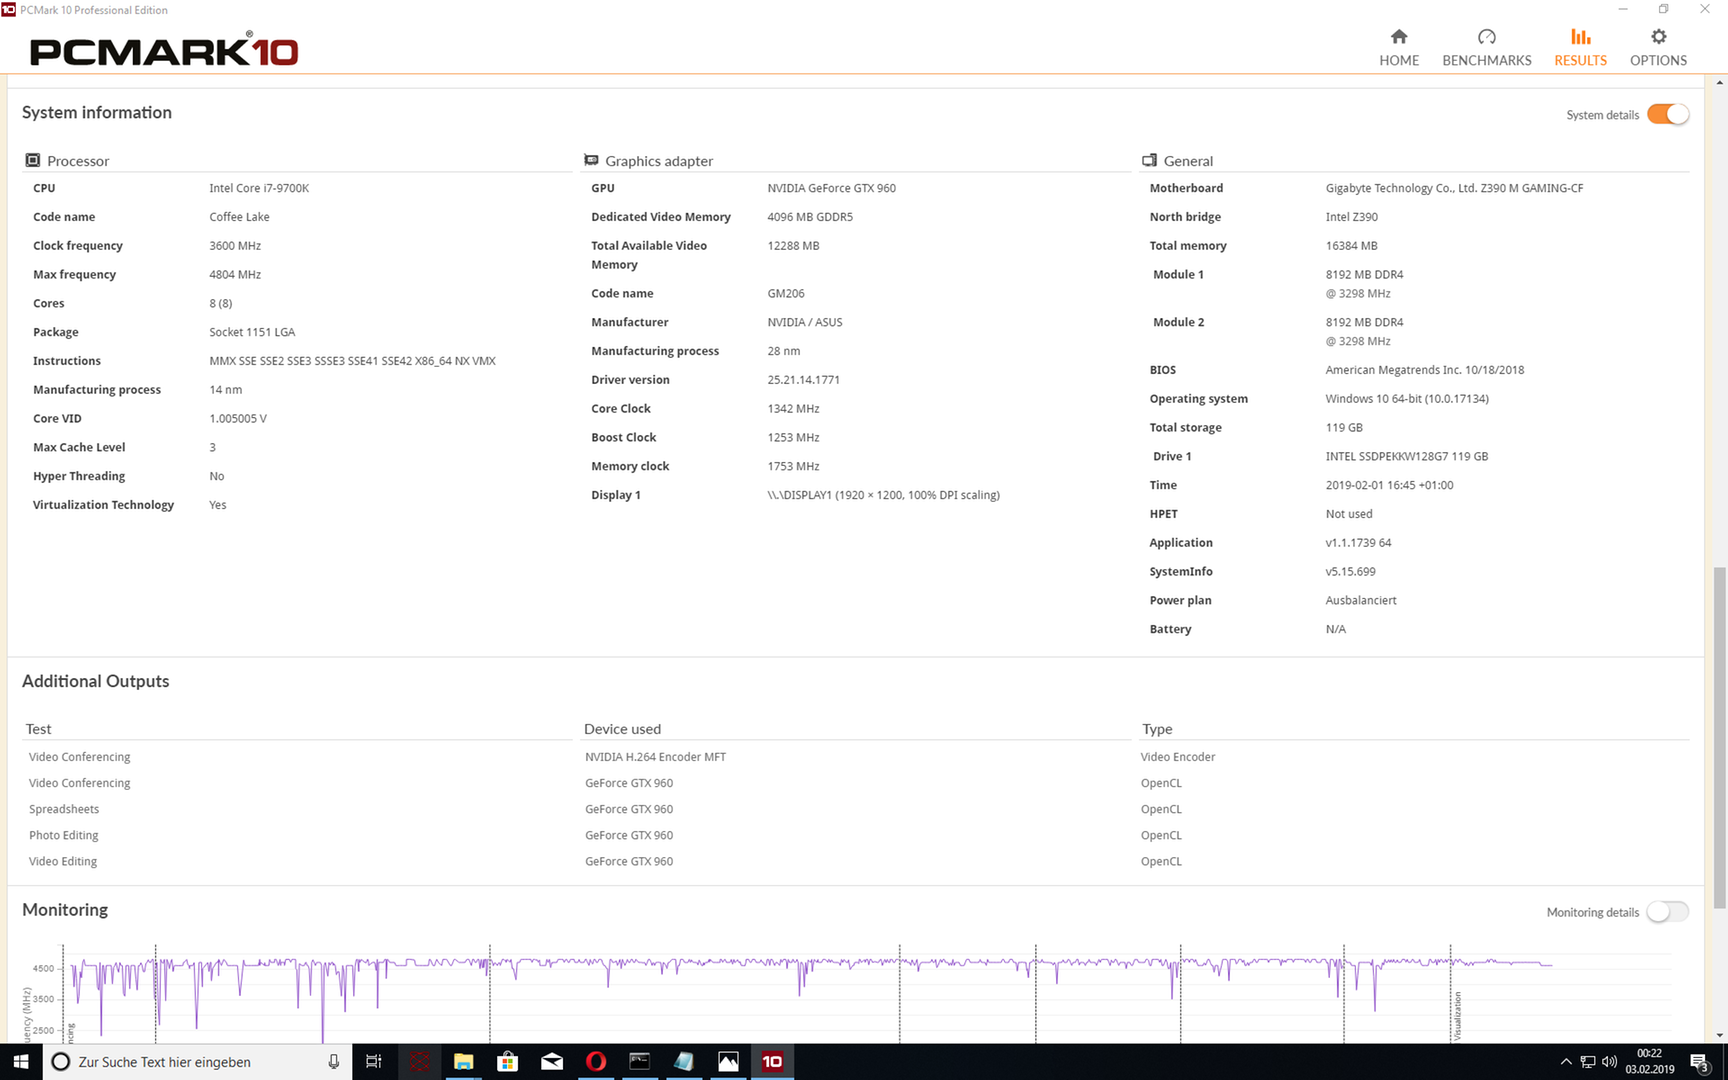Click the 'Windows 10 64-bit (10.0.17134)' value
Screen dimensions: 1728x1080
pos(1406,399)
